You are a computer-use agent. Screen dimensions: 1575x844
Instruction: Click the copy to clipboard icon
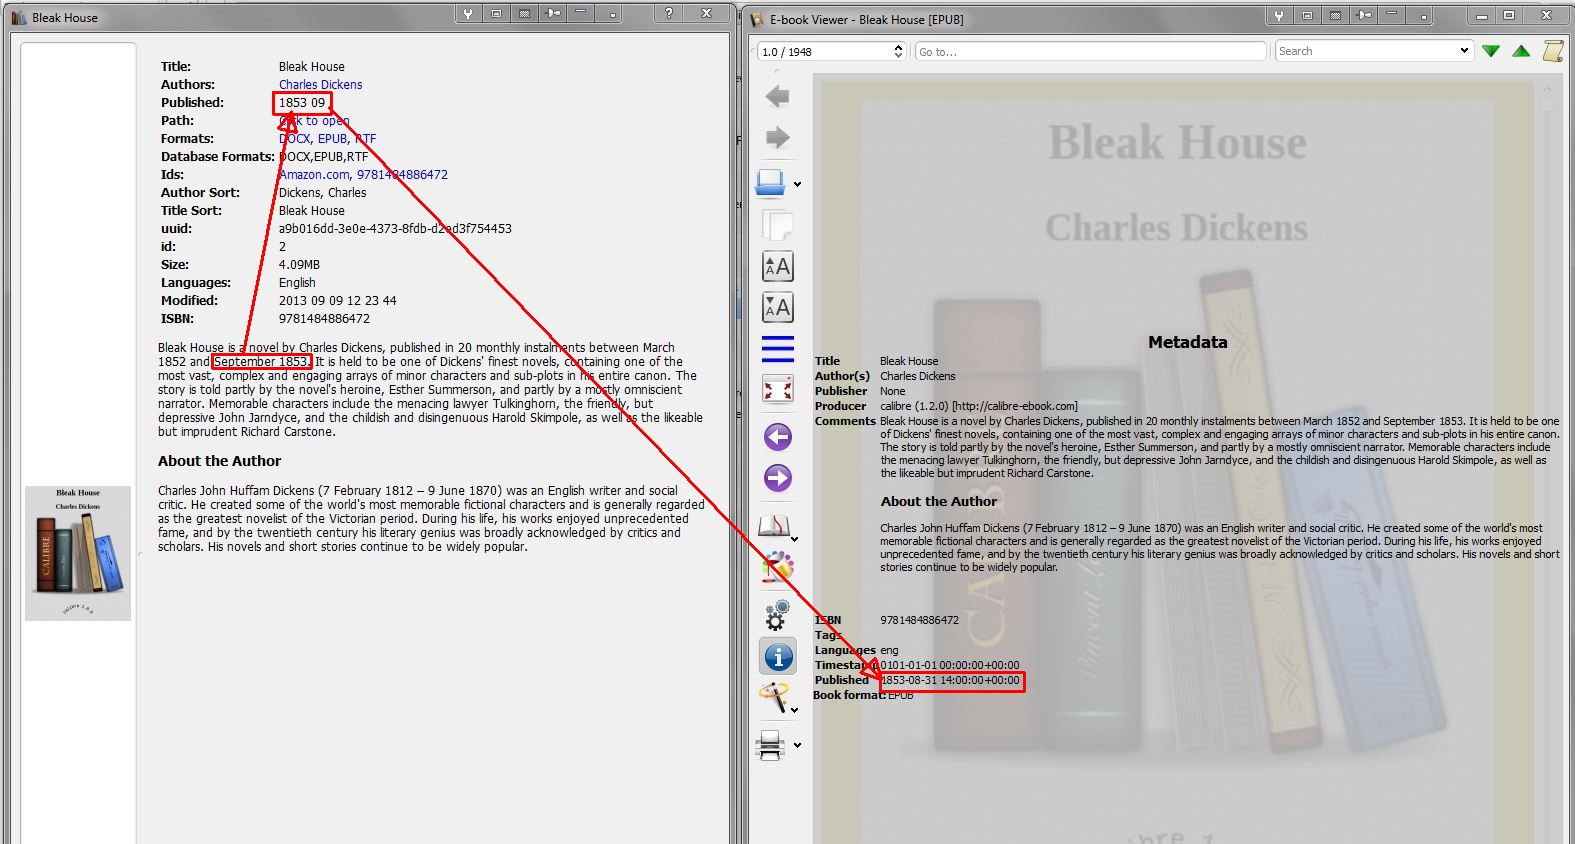tap(777, 225)
